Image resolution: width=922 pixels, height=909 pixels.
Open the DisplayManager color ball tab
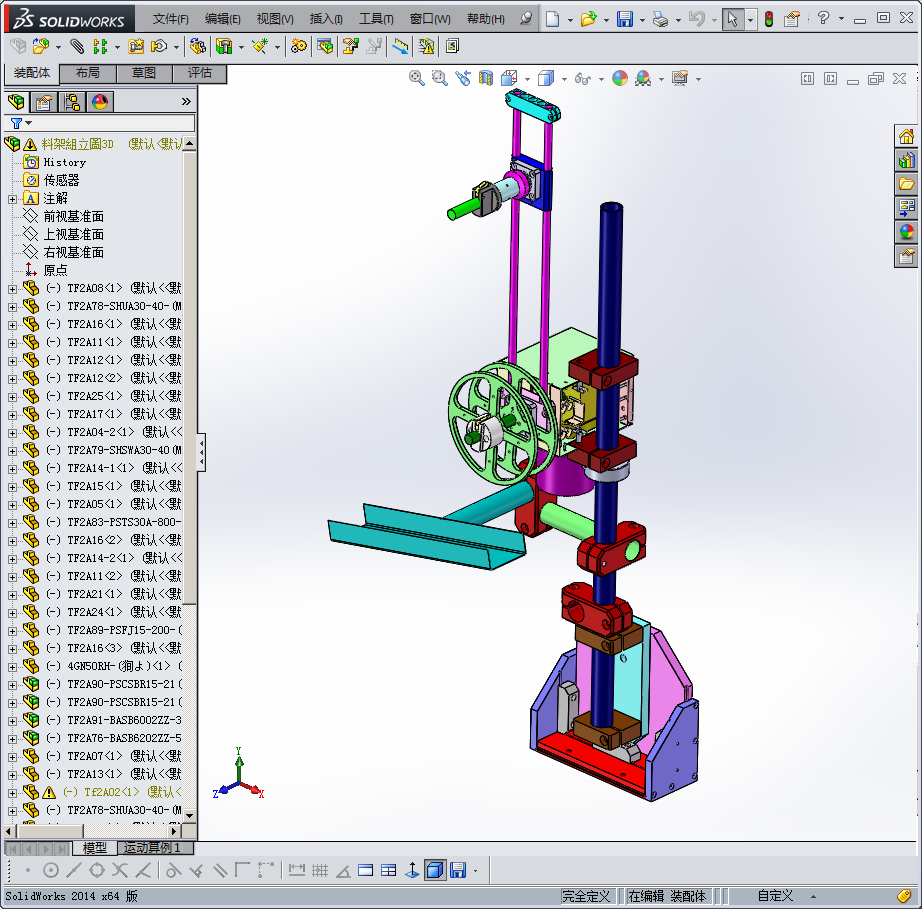click(100, 102)
